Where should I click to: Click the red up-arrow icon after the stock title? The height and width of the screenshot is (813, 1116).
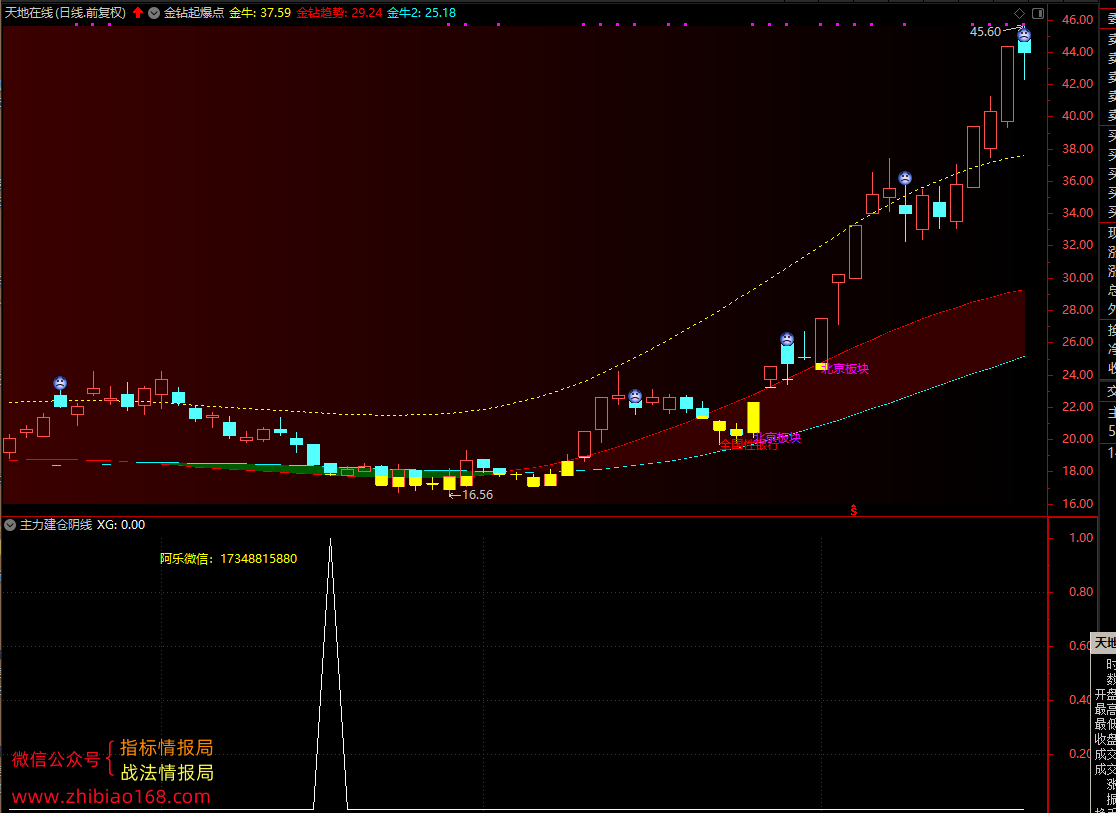(138, 13)
